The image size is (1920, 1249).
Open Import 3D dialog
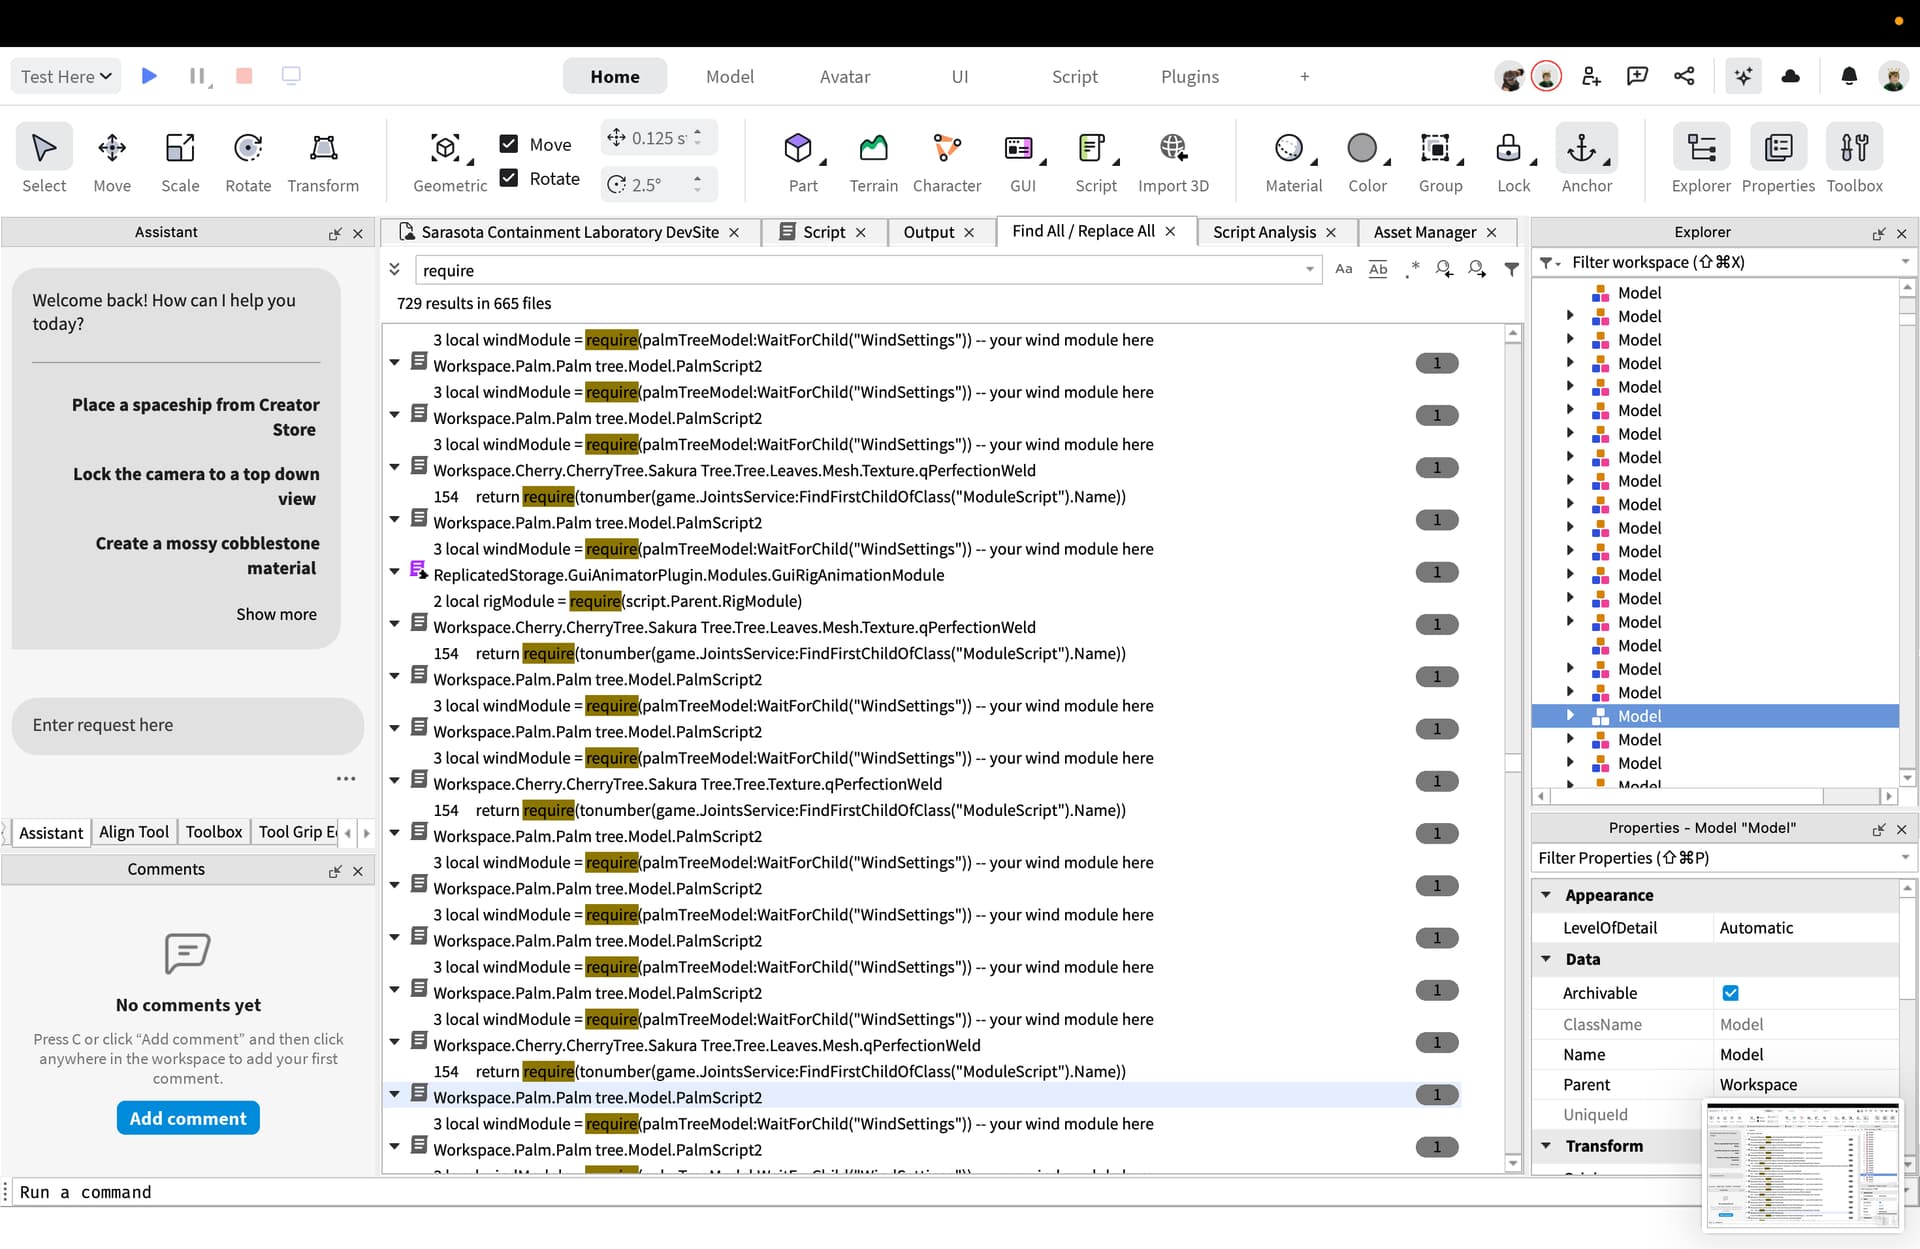pyautogui.click(x=1174, y=160)
